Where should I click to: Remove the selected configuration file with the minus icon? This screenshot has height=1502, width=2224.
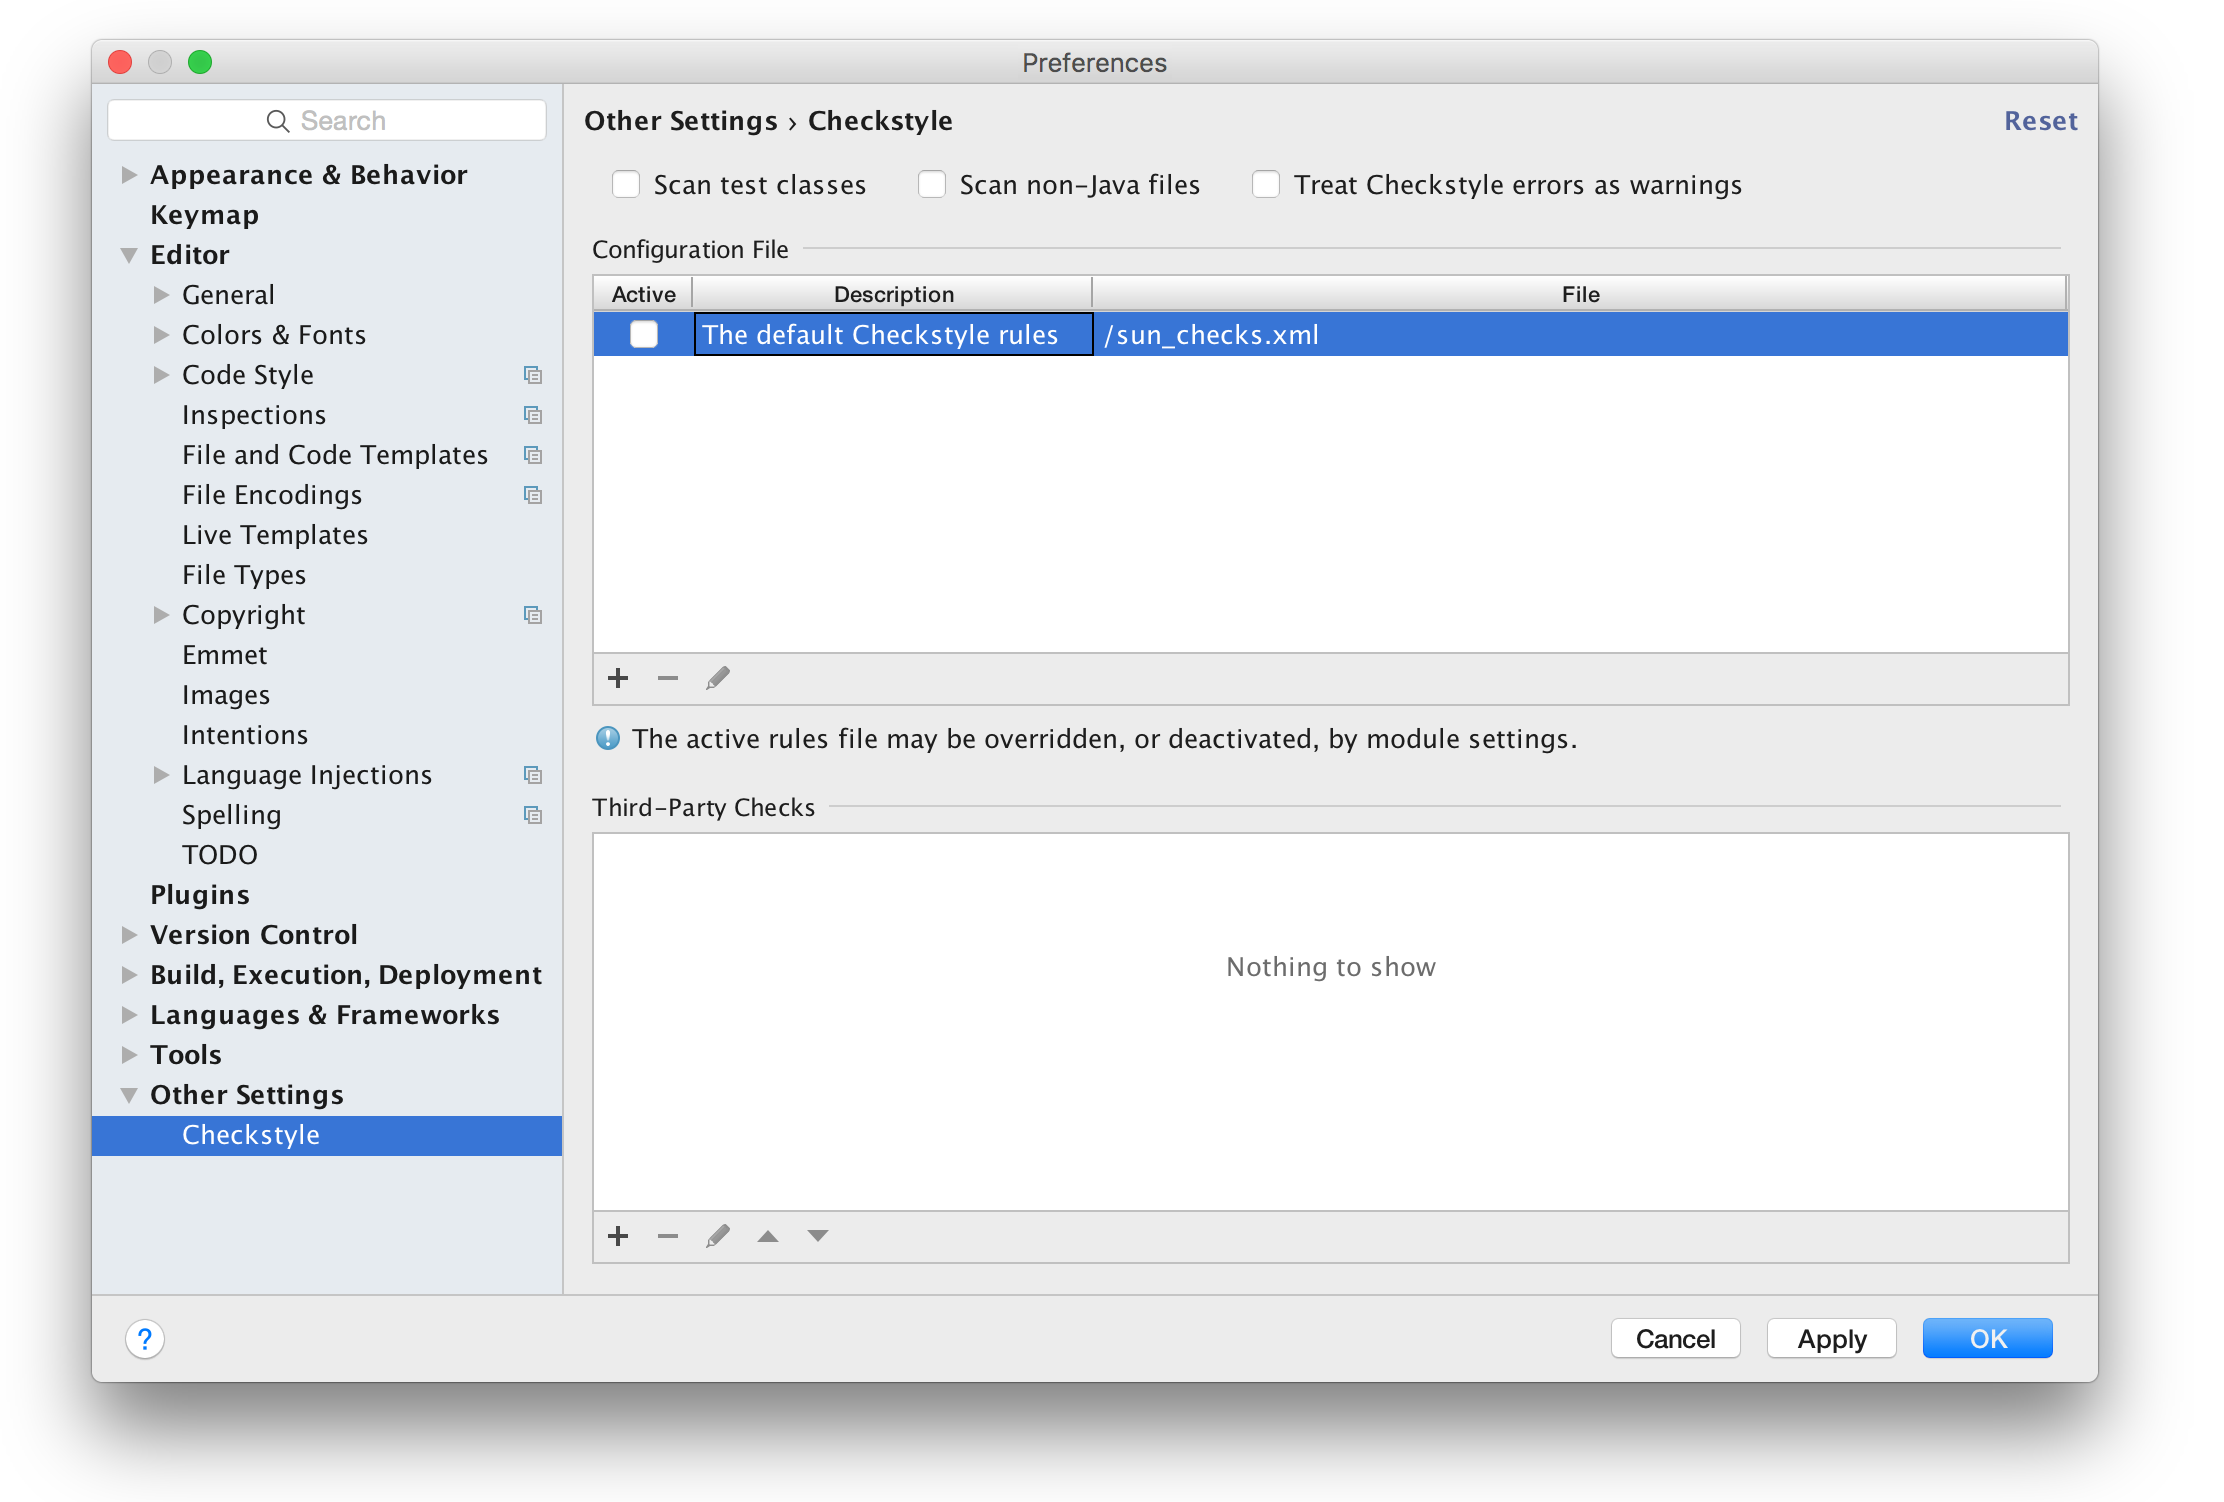668,678
